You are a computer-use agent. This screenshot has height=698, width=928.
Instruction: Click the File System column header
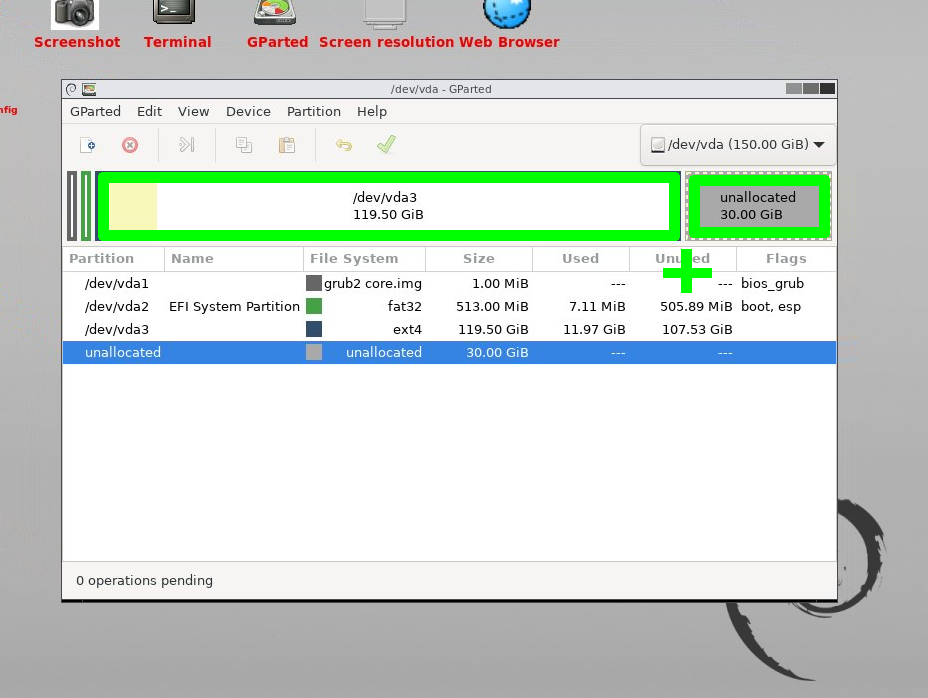click(354, 259)
